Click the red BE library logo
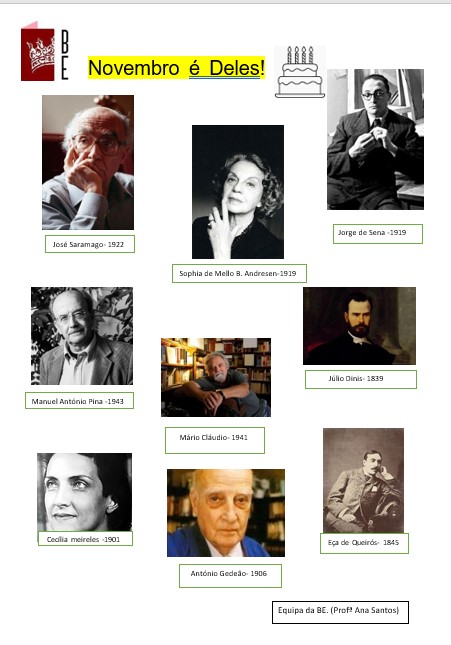The height and width of the screenshot is (645, 451). (x=44, y=51)
